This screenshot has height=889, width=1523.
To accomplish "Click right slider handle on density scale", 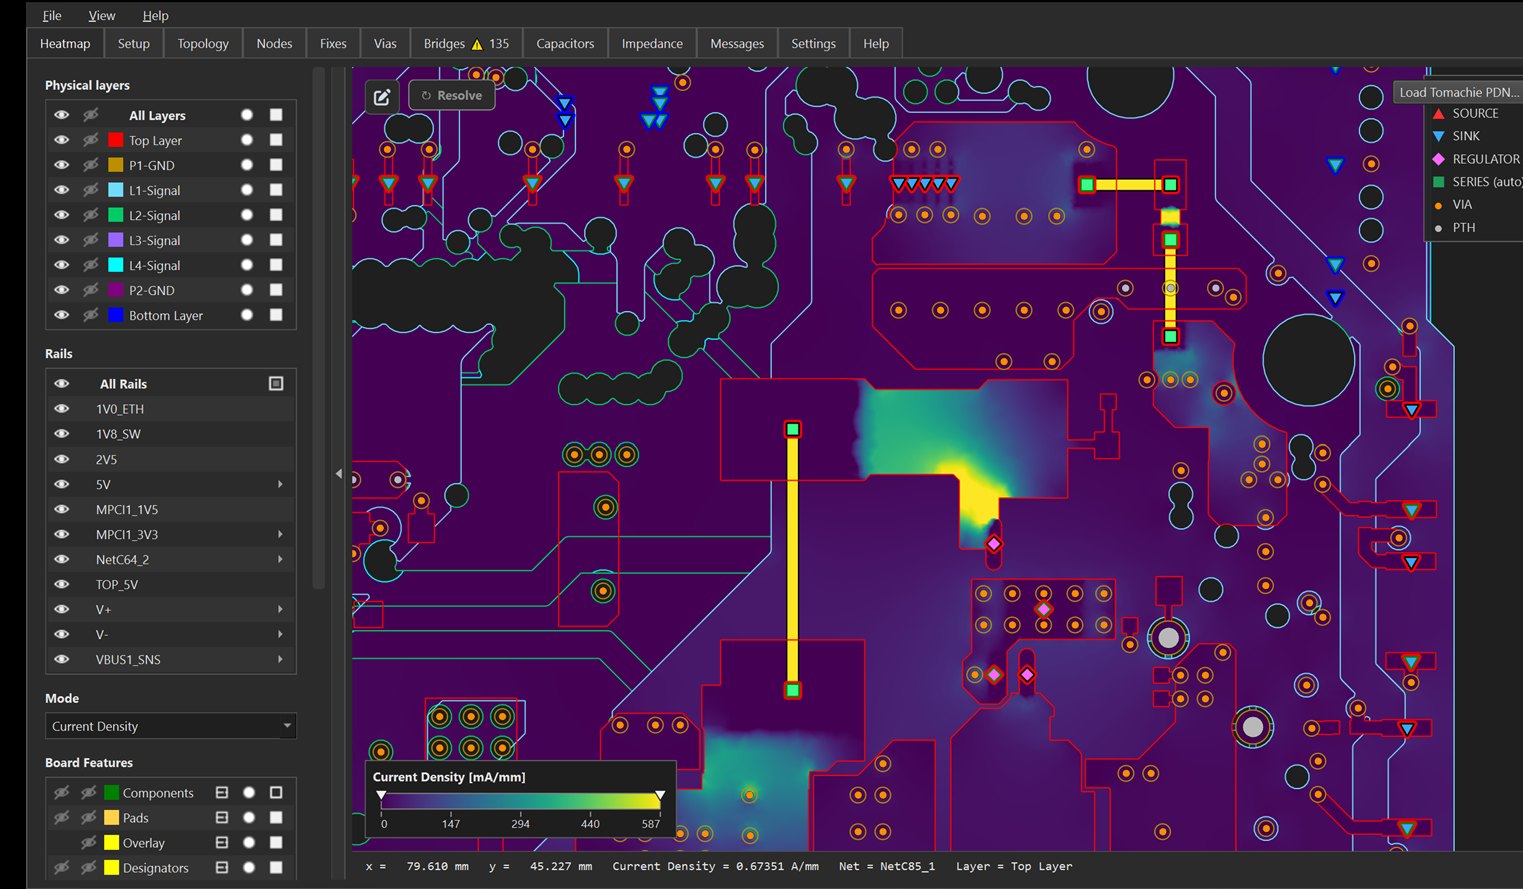I will tap(660, 796).
